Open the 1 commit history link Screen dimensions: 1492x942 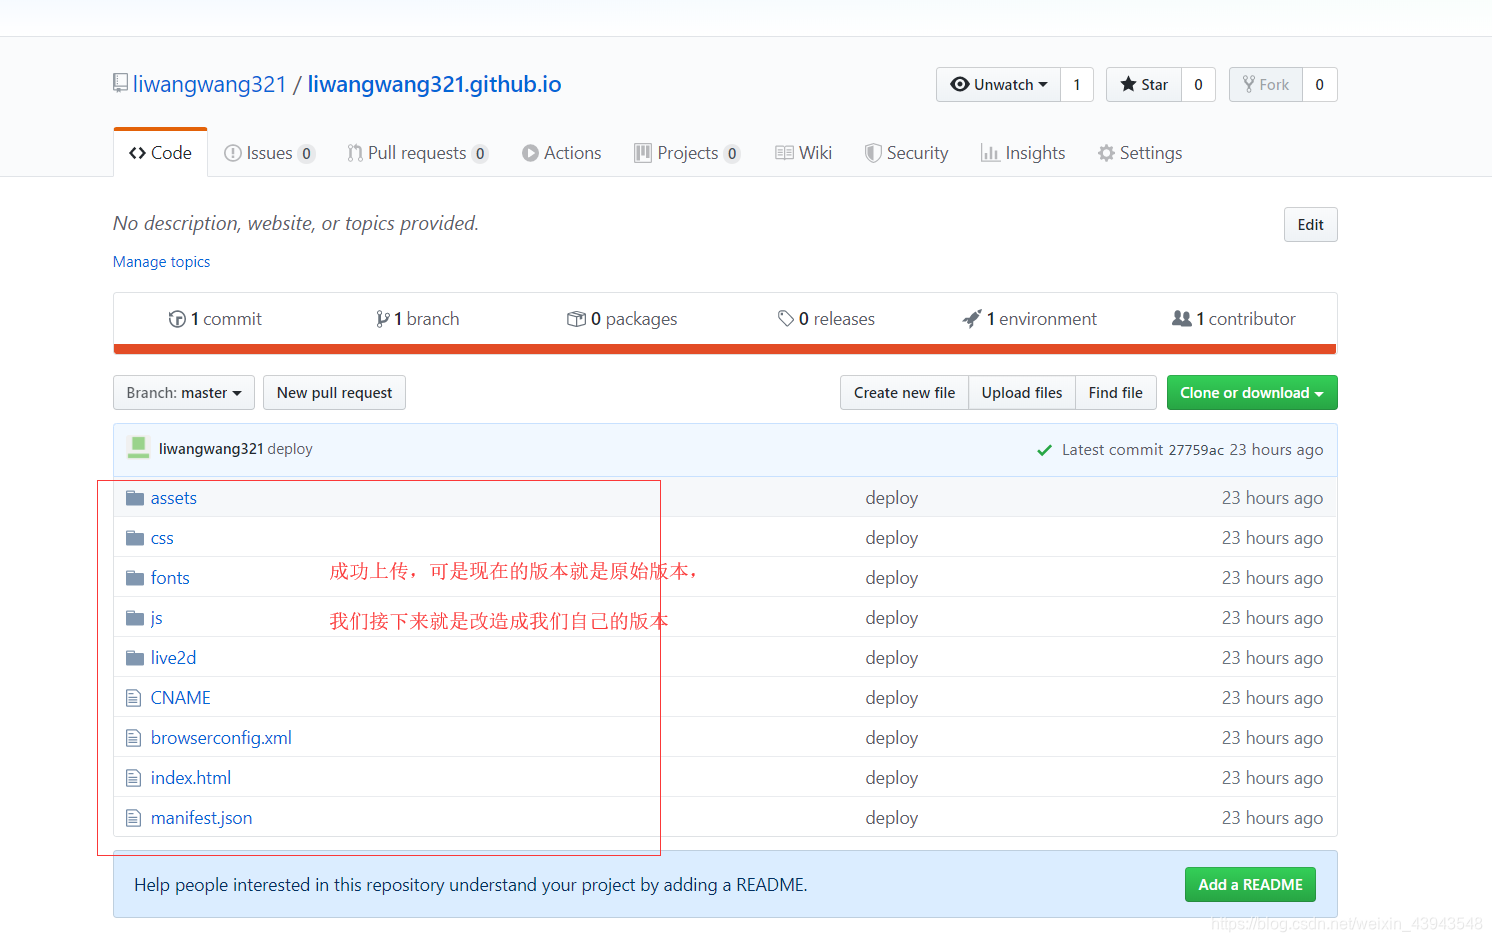[x=215, y=319]
